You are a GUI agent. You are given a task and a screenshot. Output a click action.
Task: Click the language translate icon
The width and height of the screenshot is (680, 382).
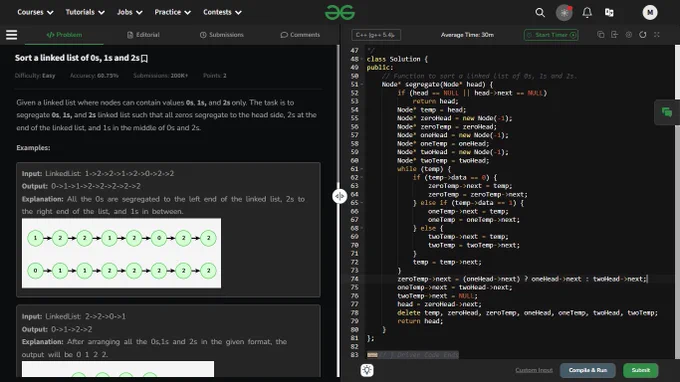(x=609, y=13)
